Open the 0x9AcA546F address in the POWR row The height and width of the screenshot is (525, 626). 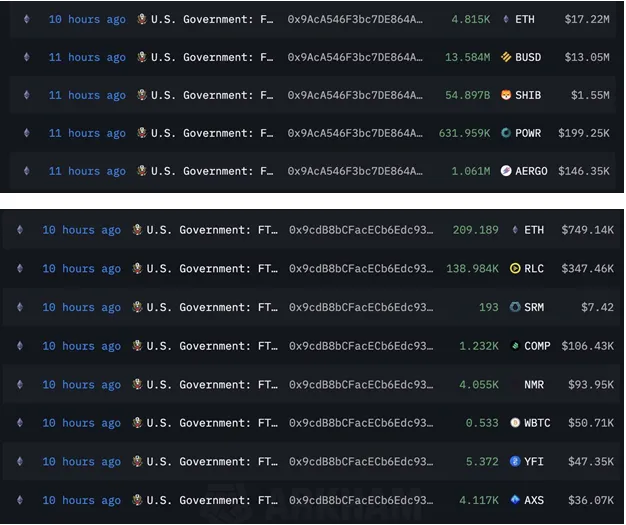pyautogui.click(x=354, y=133)
